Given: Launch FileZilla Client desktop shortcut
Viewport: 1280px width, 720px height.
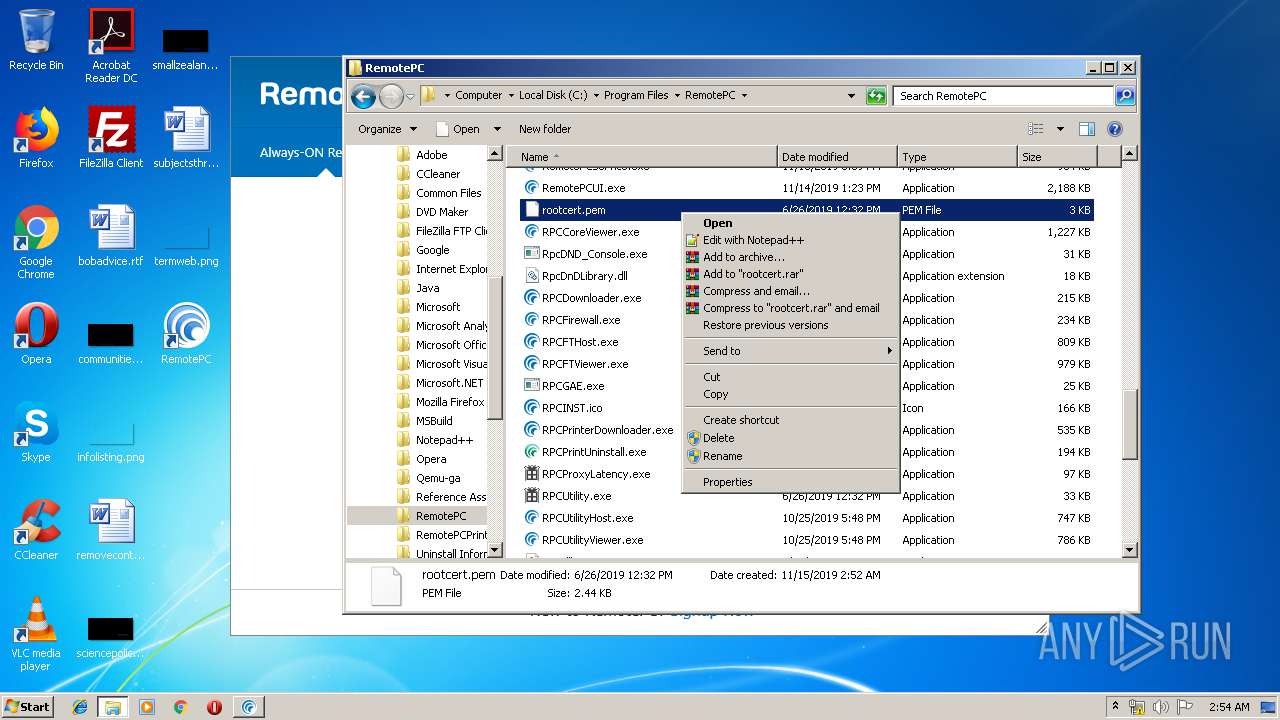Looking at the screenshot, I should coord(111,138).
